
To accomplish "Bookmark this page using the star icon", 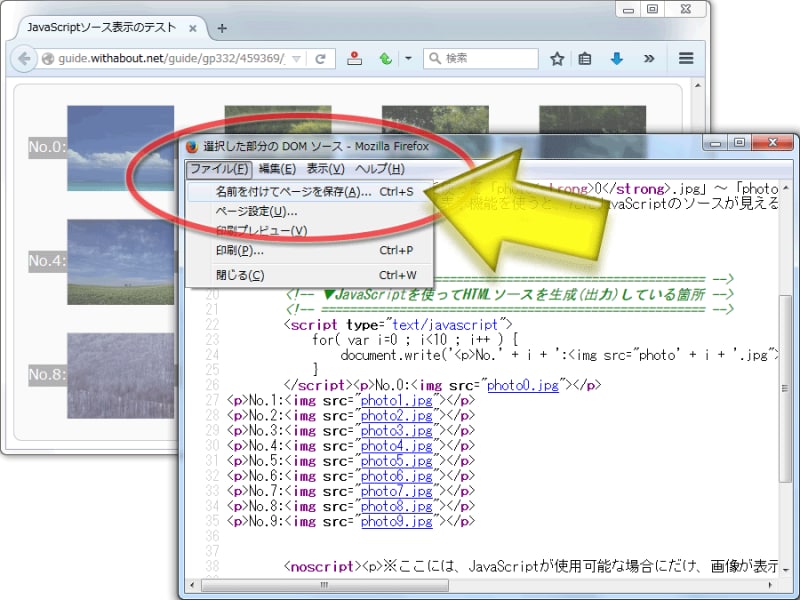I will point(557,58).
